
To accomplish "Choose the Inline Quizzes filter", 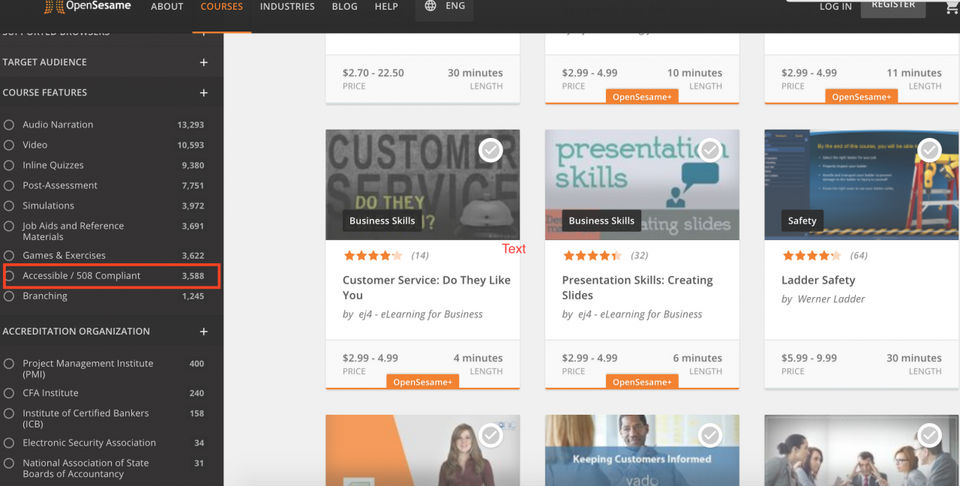I will [x=9, y=165].
